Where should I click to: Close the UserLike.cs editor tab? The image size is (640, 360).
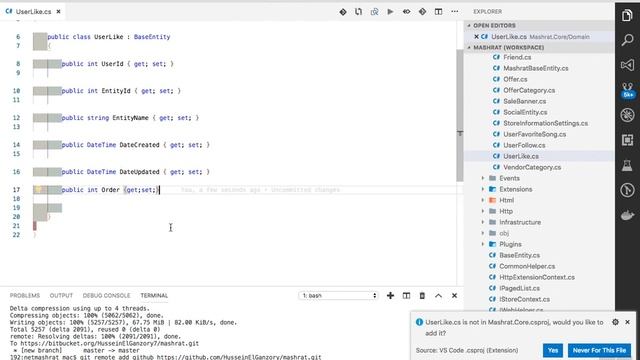click(x=58, y=12)
